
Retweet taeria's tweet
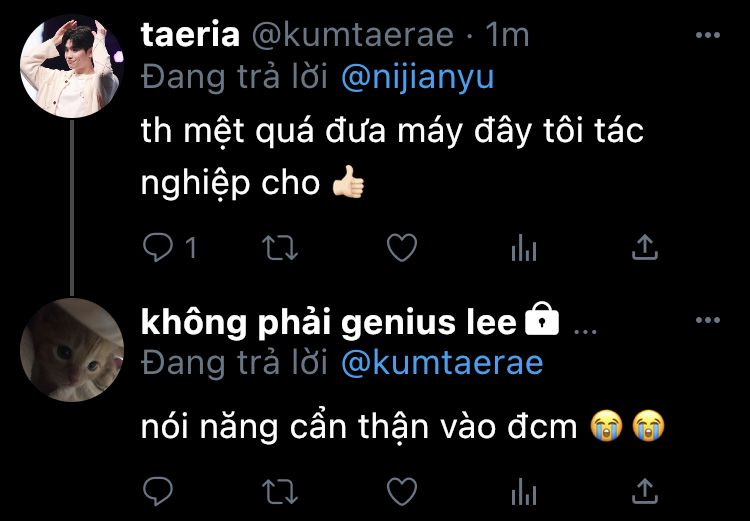coord(280,248)
